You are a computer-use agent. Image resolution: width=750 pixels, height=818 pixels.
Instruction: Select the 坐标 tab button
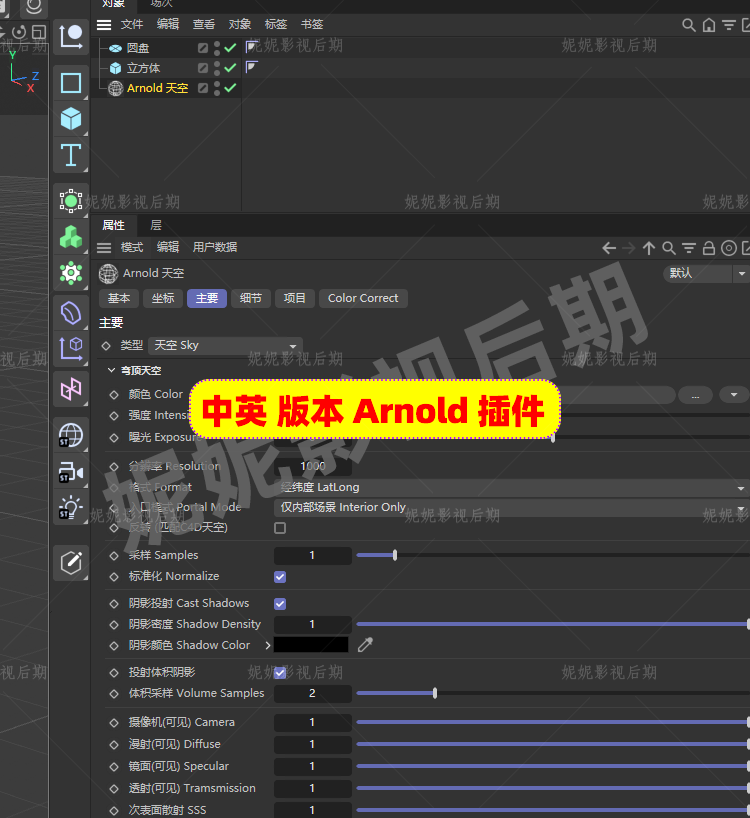(x=163, y=298)
